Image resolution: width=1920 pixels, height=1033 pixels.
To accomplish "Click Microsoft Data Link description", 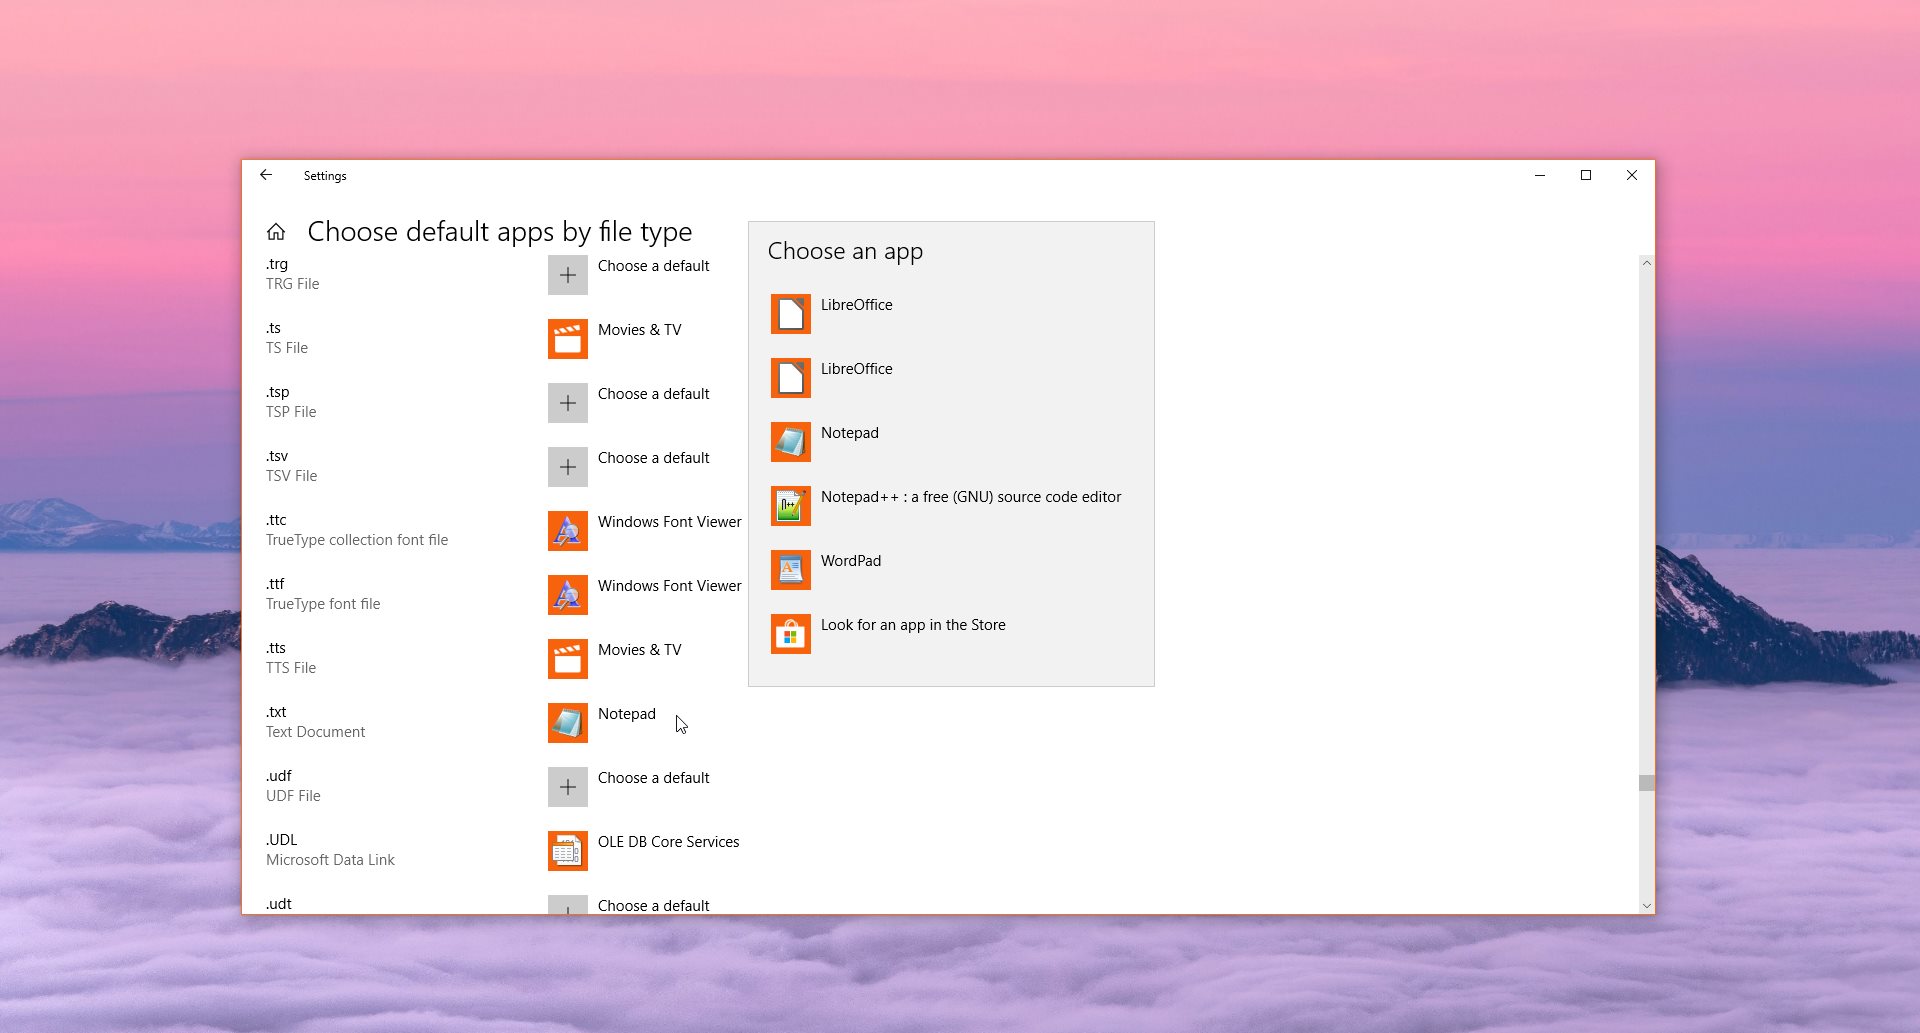I will [330, 860].
